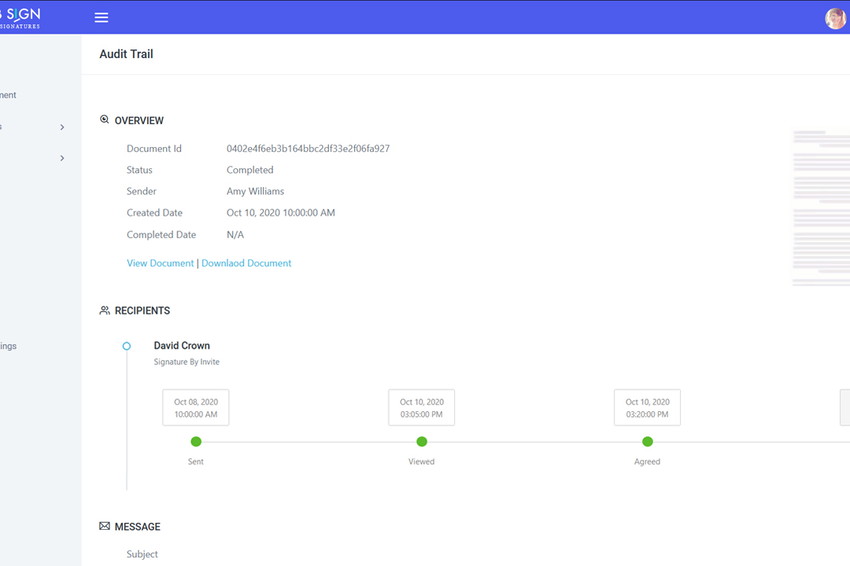This screenshot has height=566, width=850.
Task: Click the Sent step label
Action: [x=196, y=461]
